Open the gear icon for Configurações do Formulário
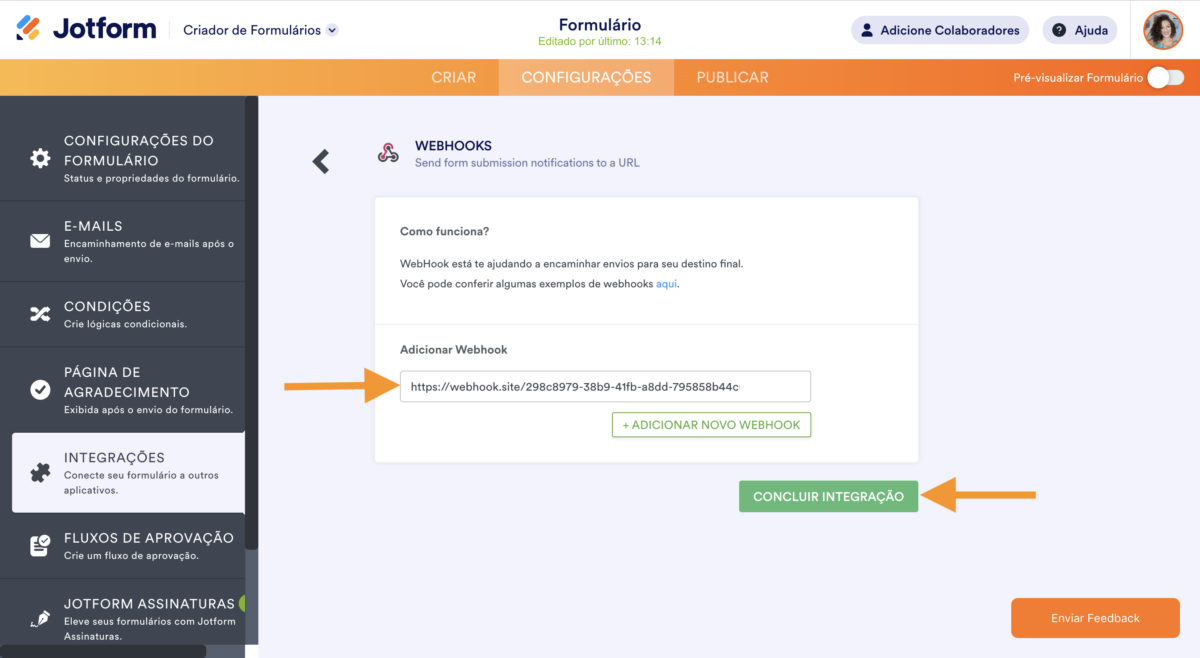 point(40,159)
